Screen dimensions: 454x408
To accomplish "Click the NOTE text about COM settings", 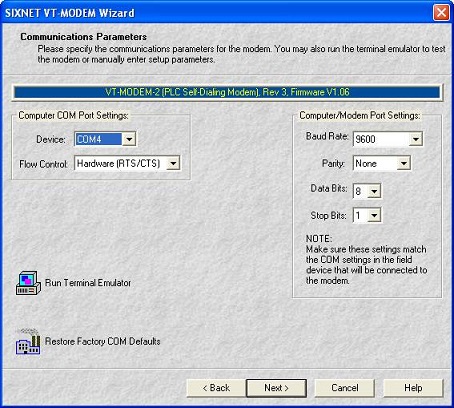I will click(x=366, y=260).
